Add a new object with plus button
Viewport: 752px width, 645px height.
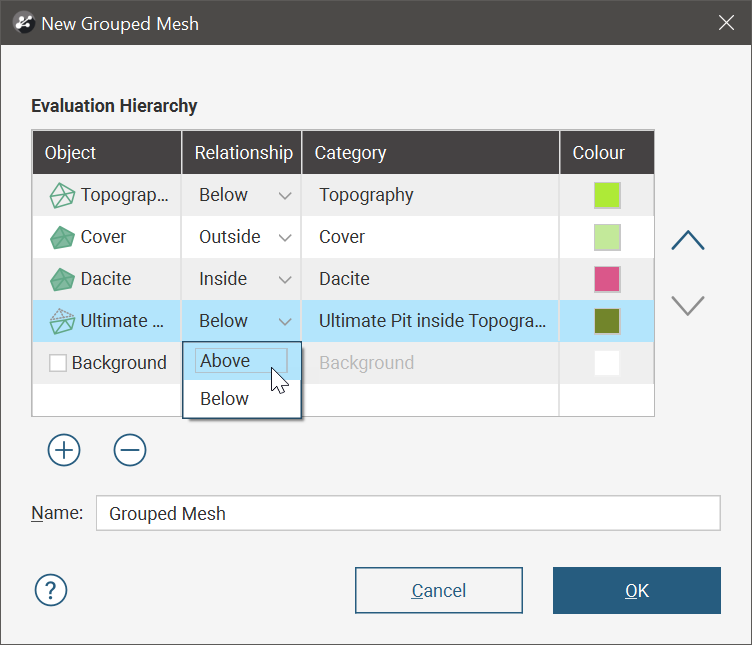click(64, 450)
